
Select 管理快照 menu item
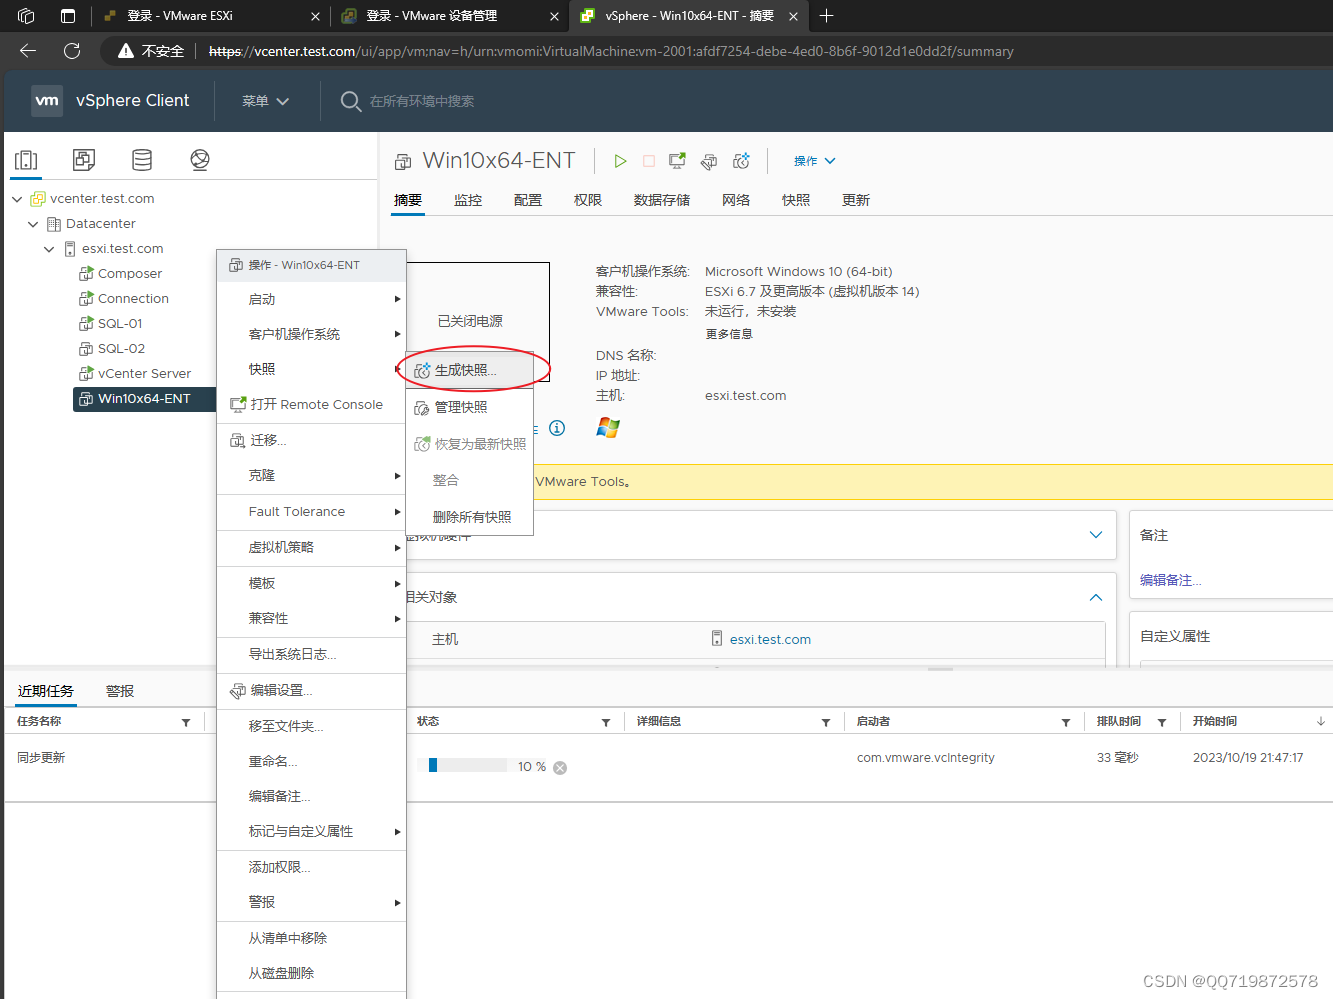click(469, 407)
